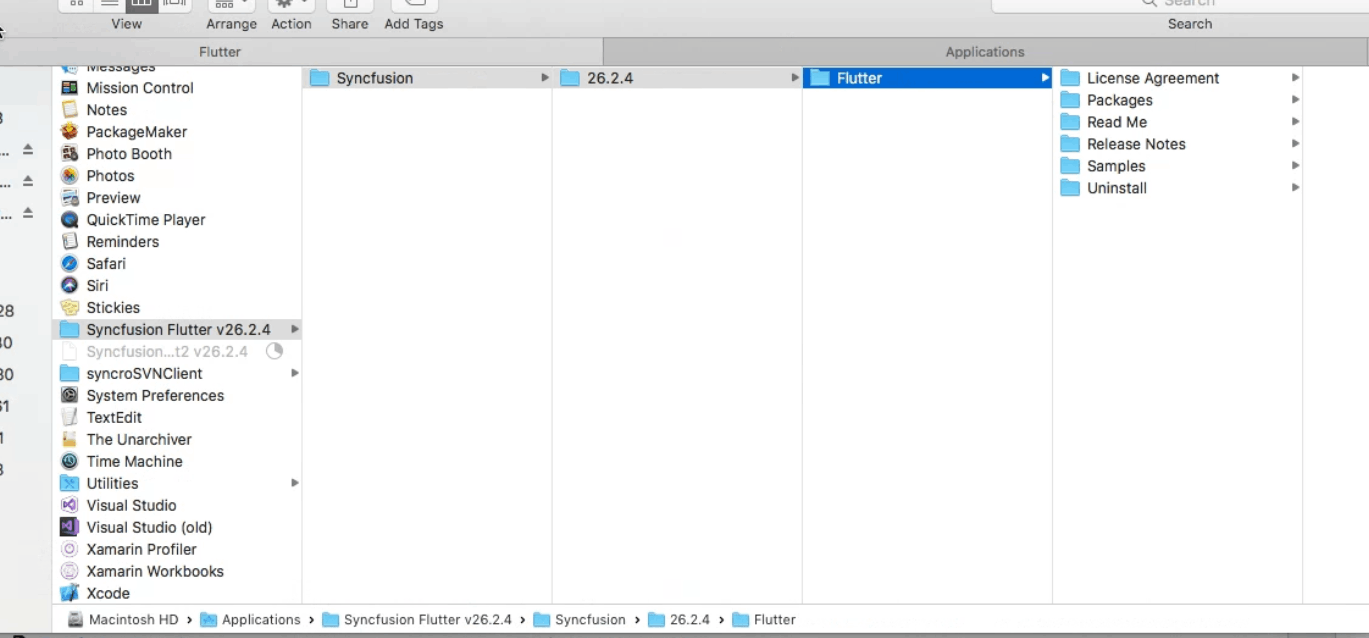Select the Safari compass icon

[69, 264]
